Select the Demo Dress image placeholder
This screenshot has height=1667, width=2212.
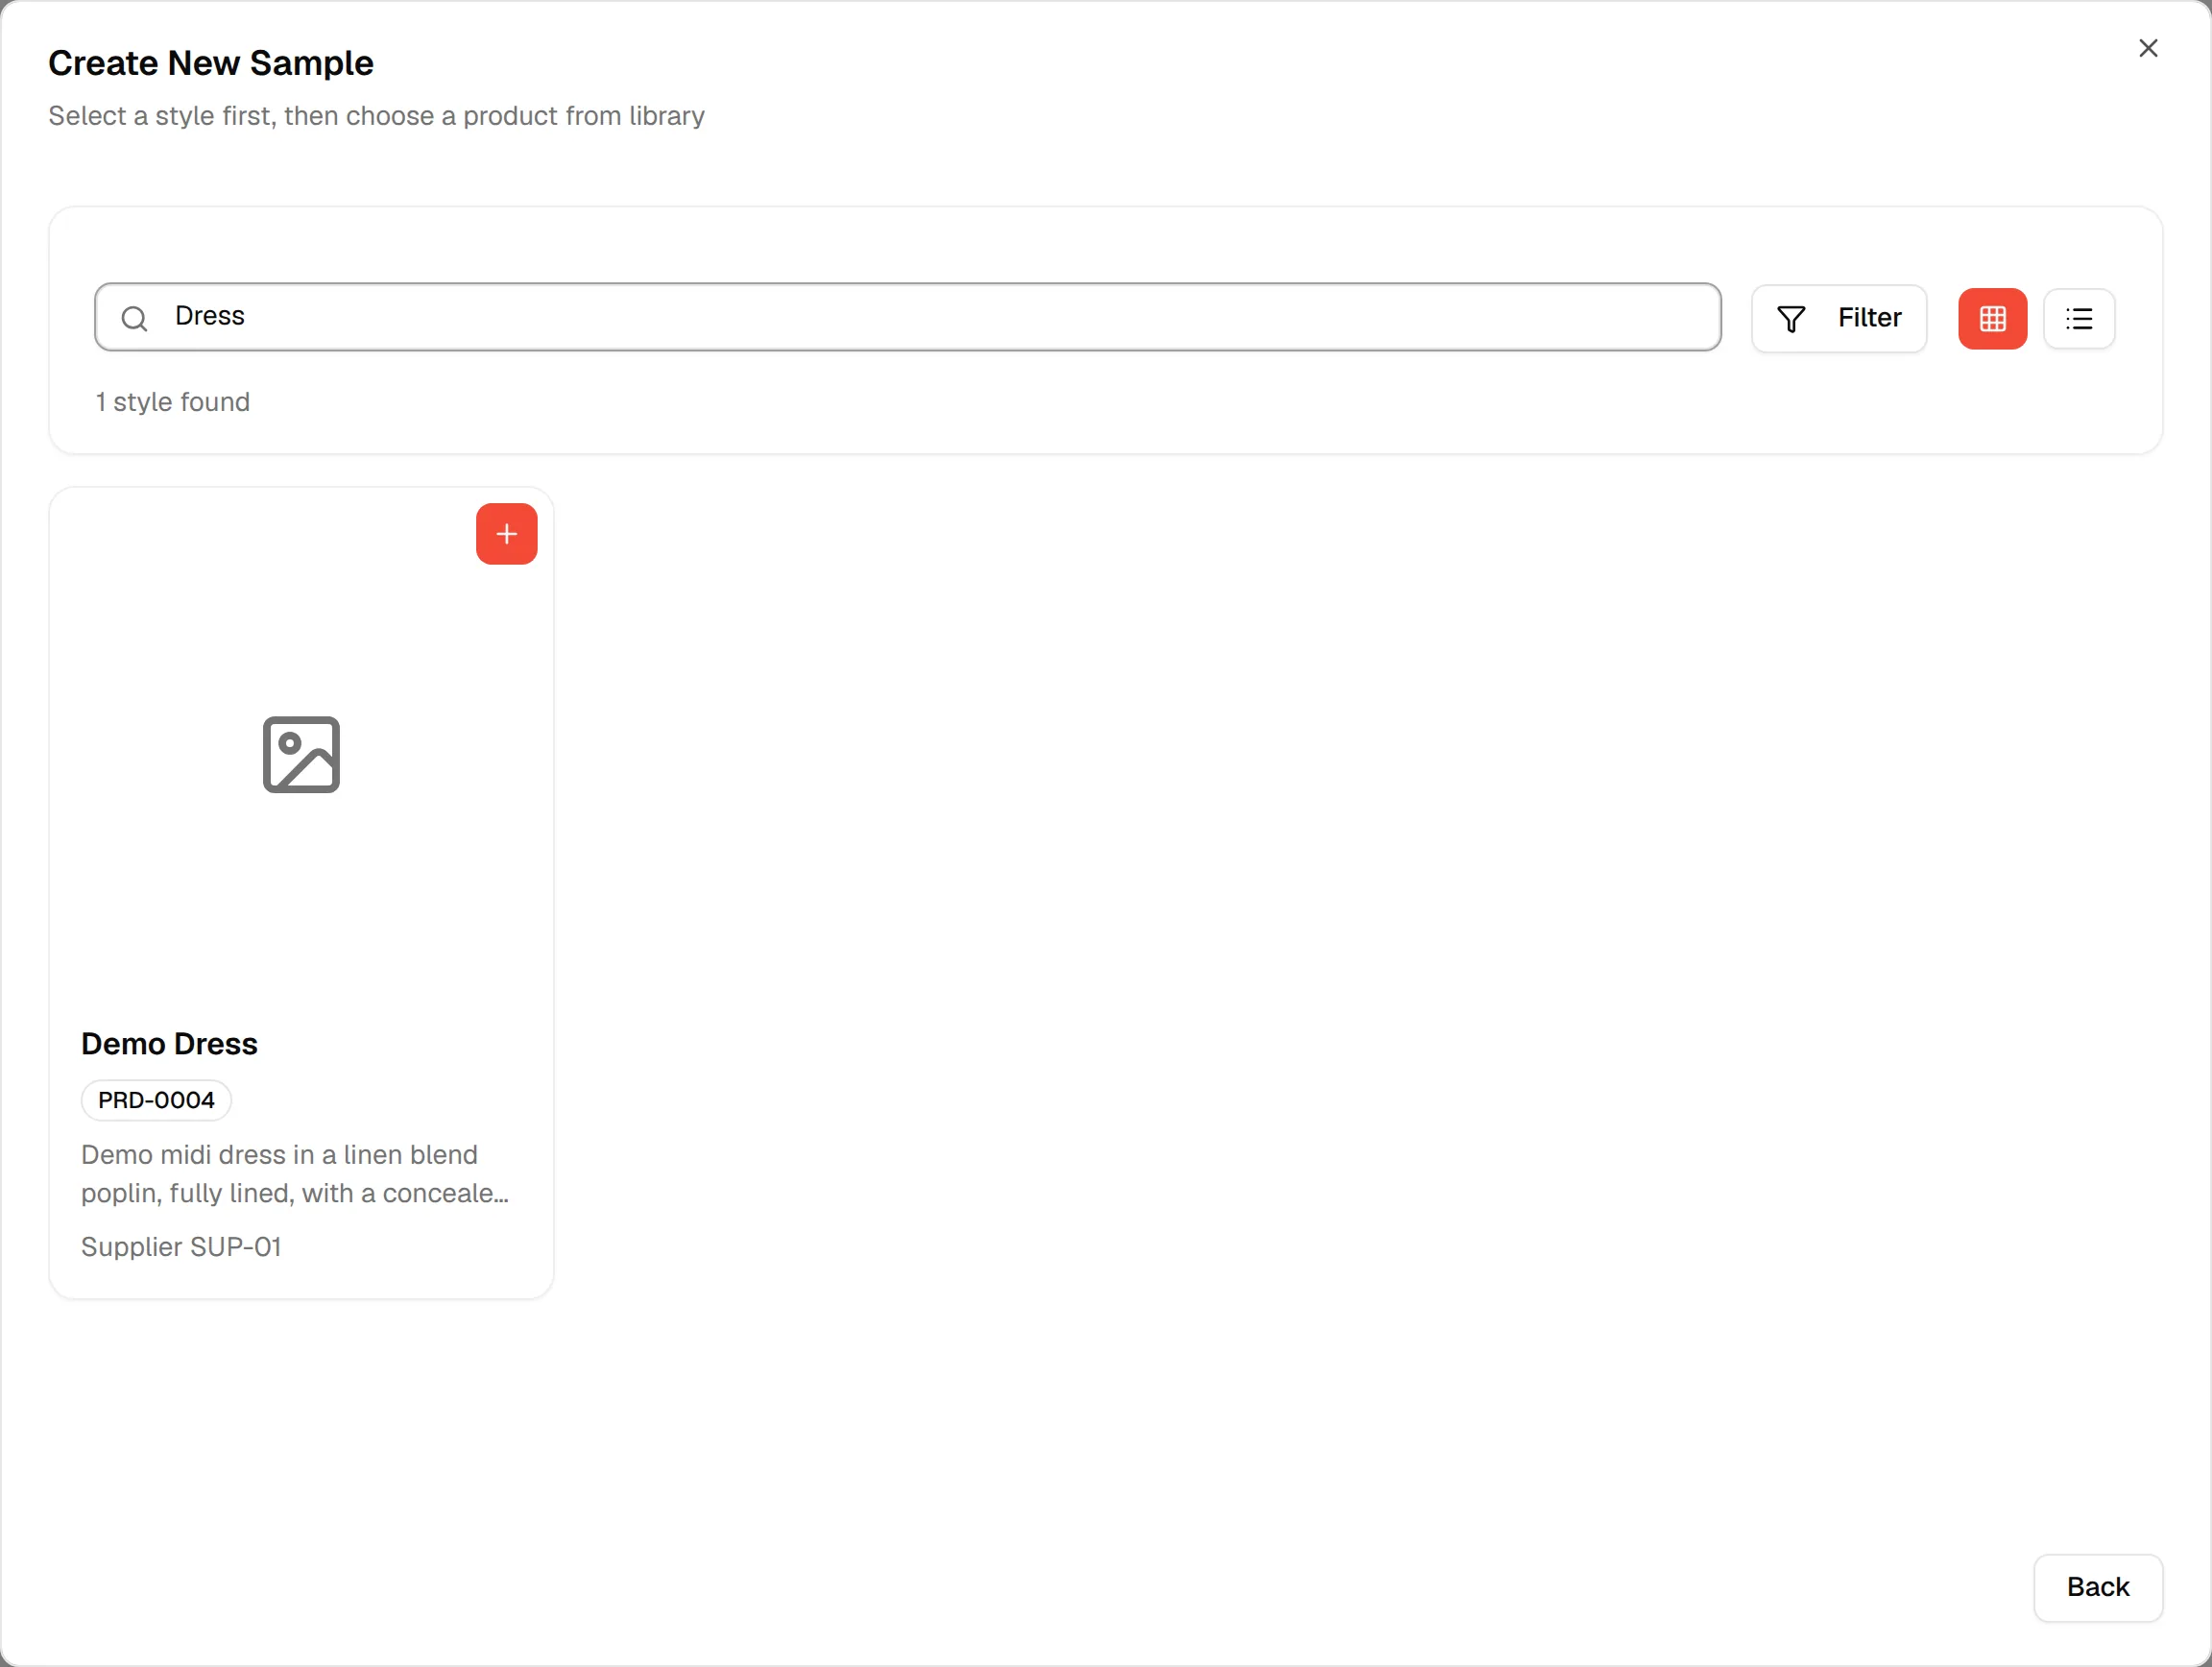(x=301, y=755)
